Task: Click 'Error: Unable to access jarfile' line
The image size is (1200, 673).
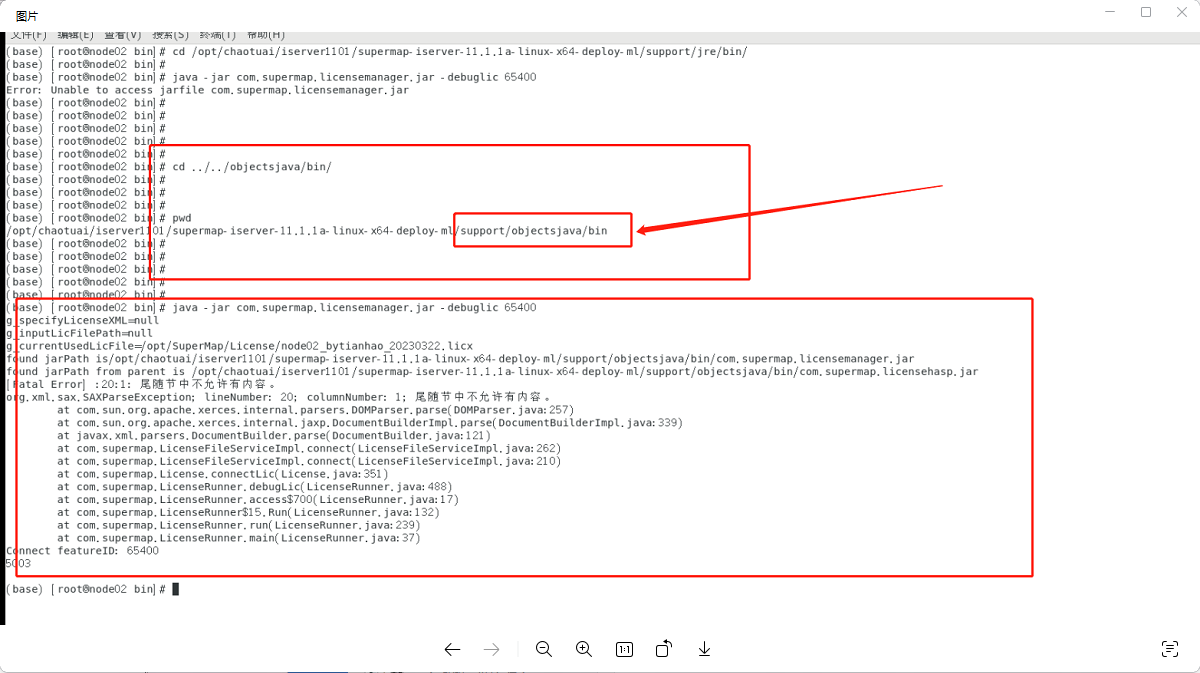Action: click(x=207, y=90)
